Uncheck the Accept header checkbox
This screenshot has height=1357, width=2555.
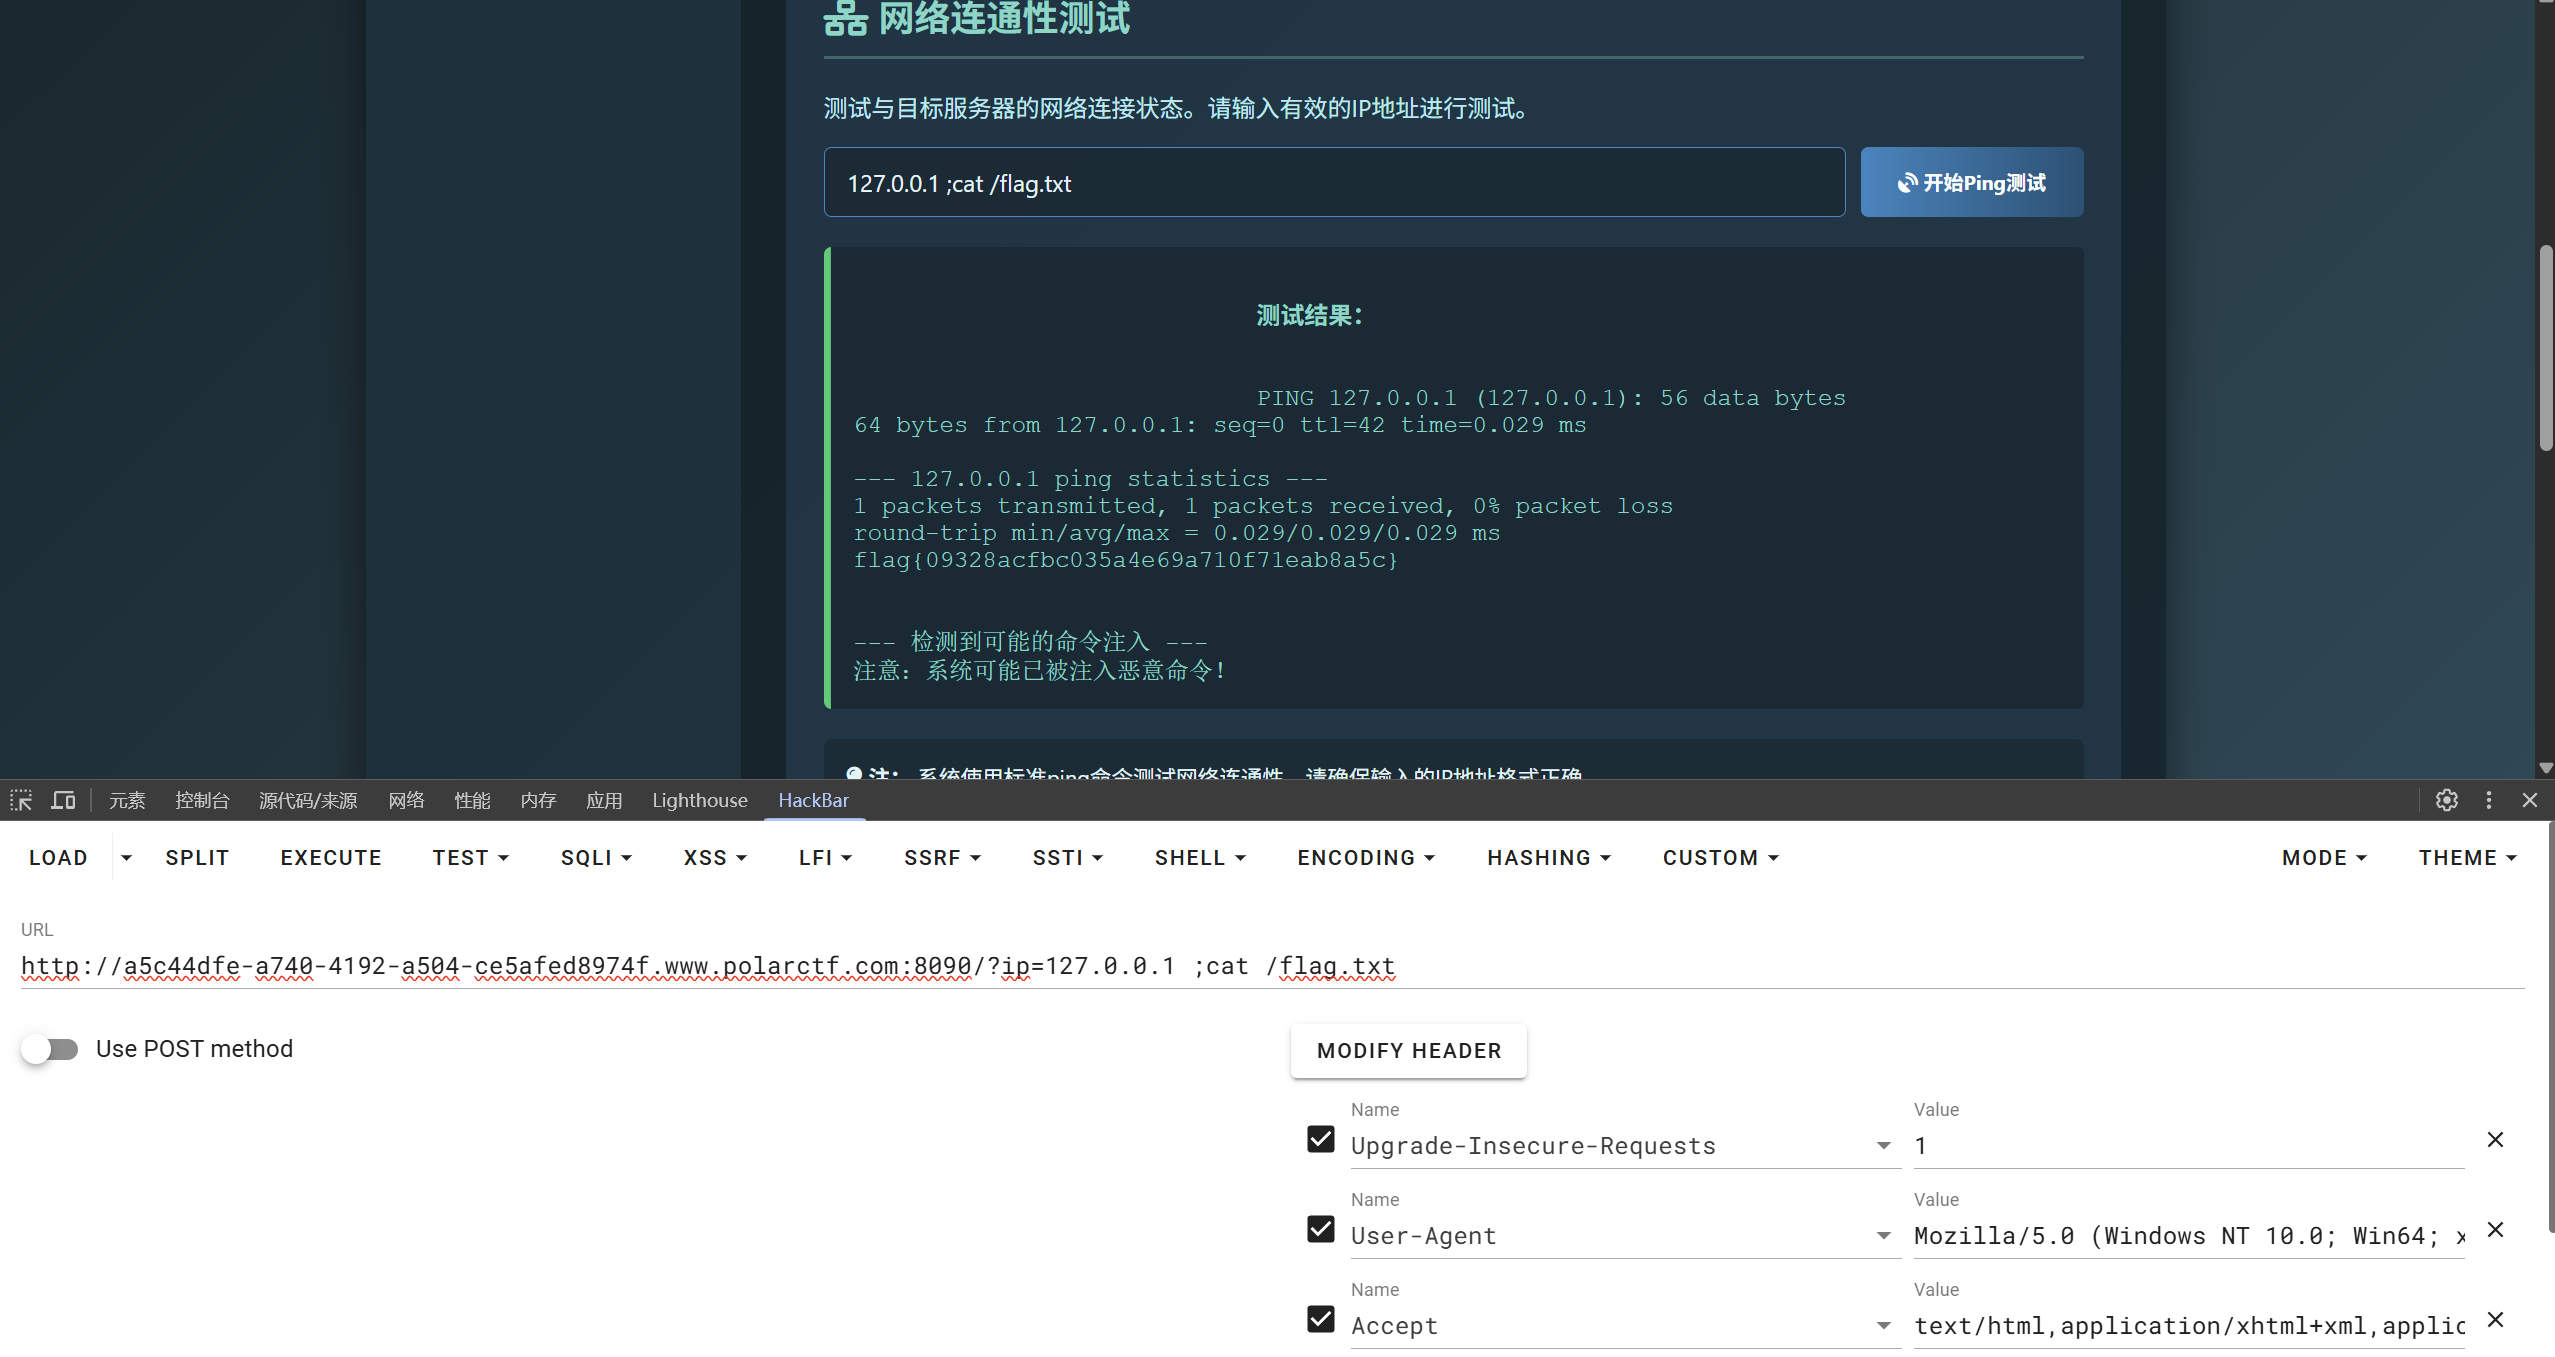tap(1320, 1319)
